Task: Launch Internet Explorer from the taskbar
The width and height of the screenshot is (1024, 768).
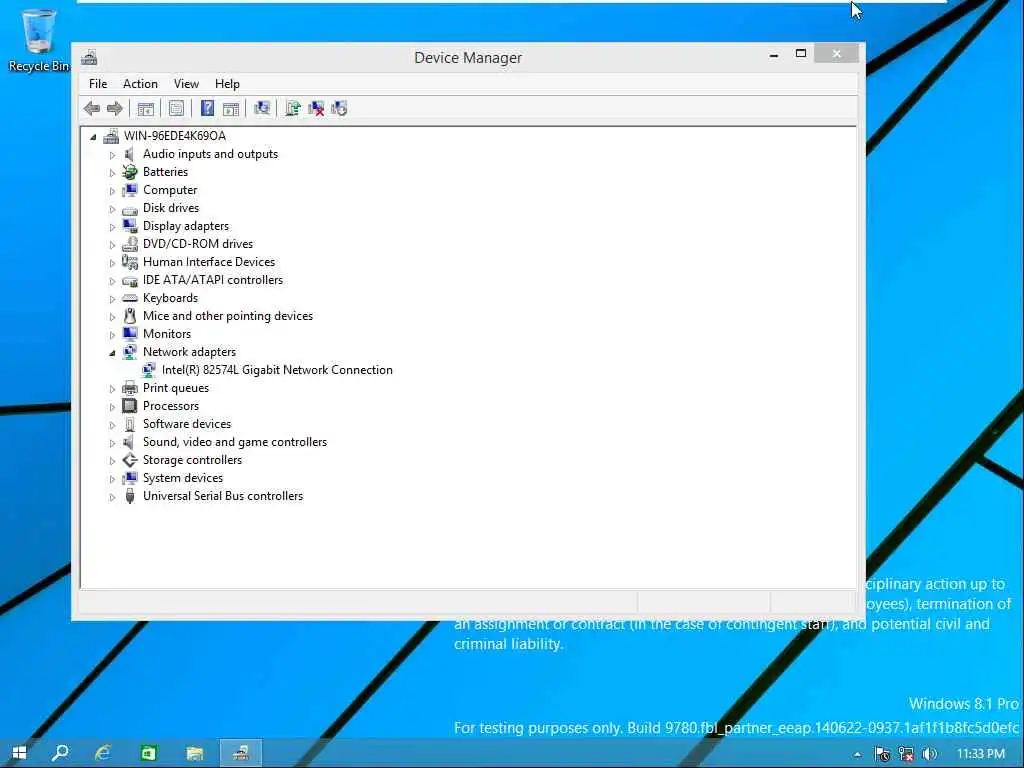Action: coord(103,753)
